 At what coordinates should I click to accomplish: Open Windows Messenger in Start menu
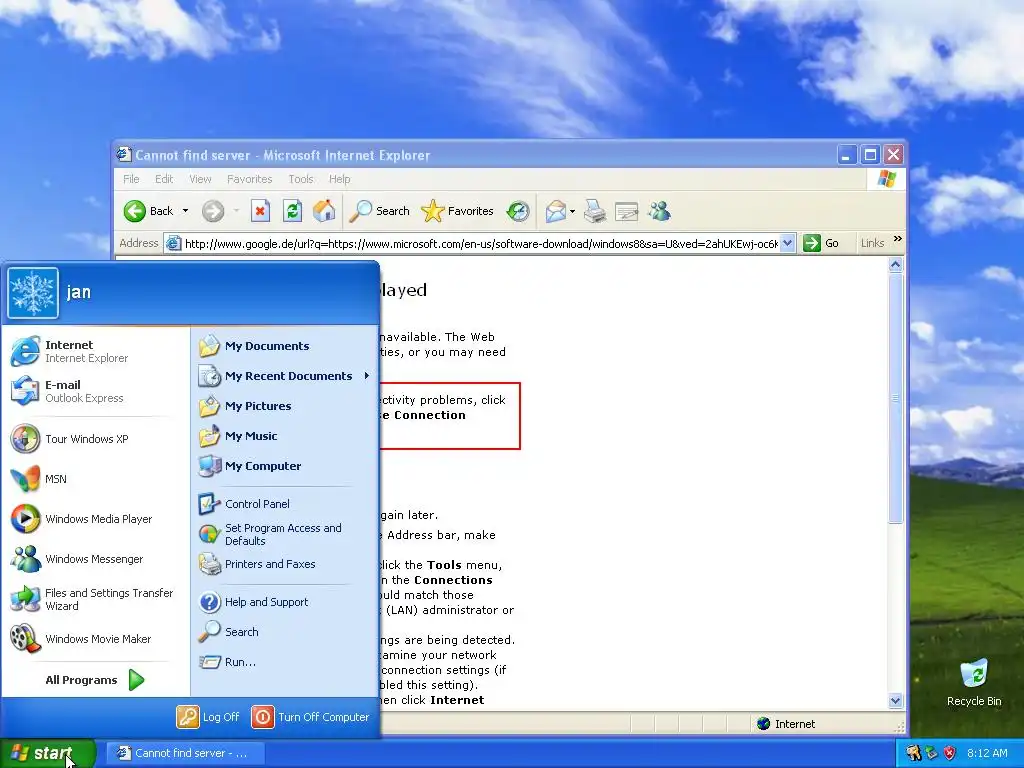point(94,559)
